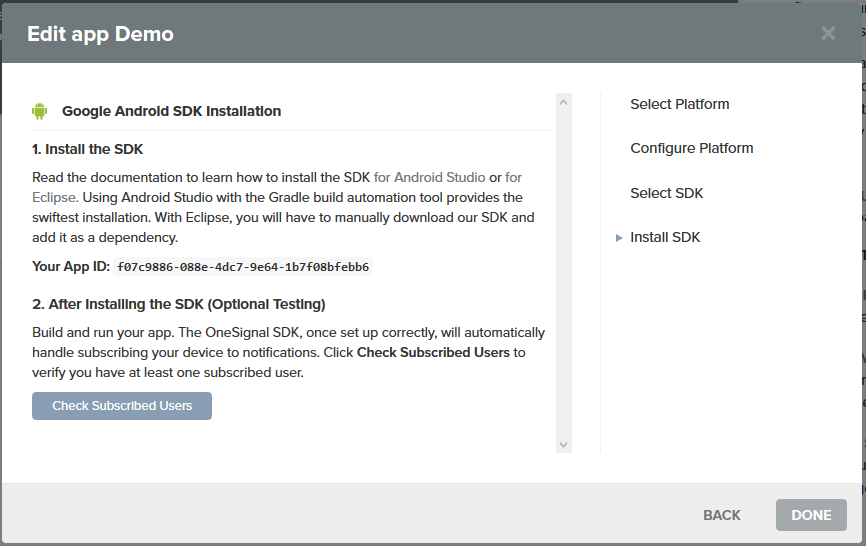Click the arrow marker beside Install SDK
Image resolution: width=866 pixels, height=546 pixels.
coord(620,238)
